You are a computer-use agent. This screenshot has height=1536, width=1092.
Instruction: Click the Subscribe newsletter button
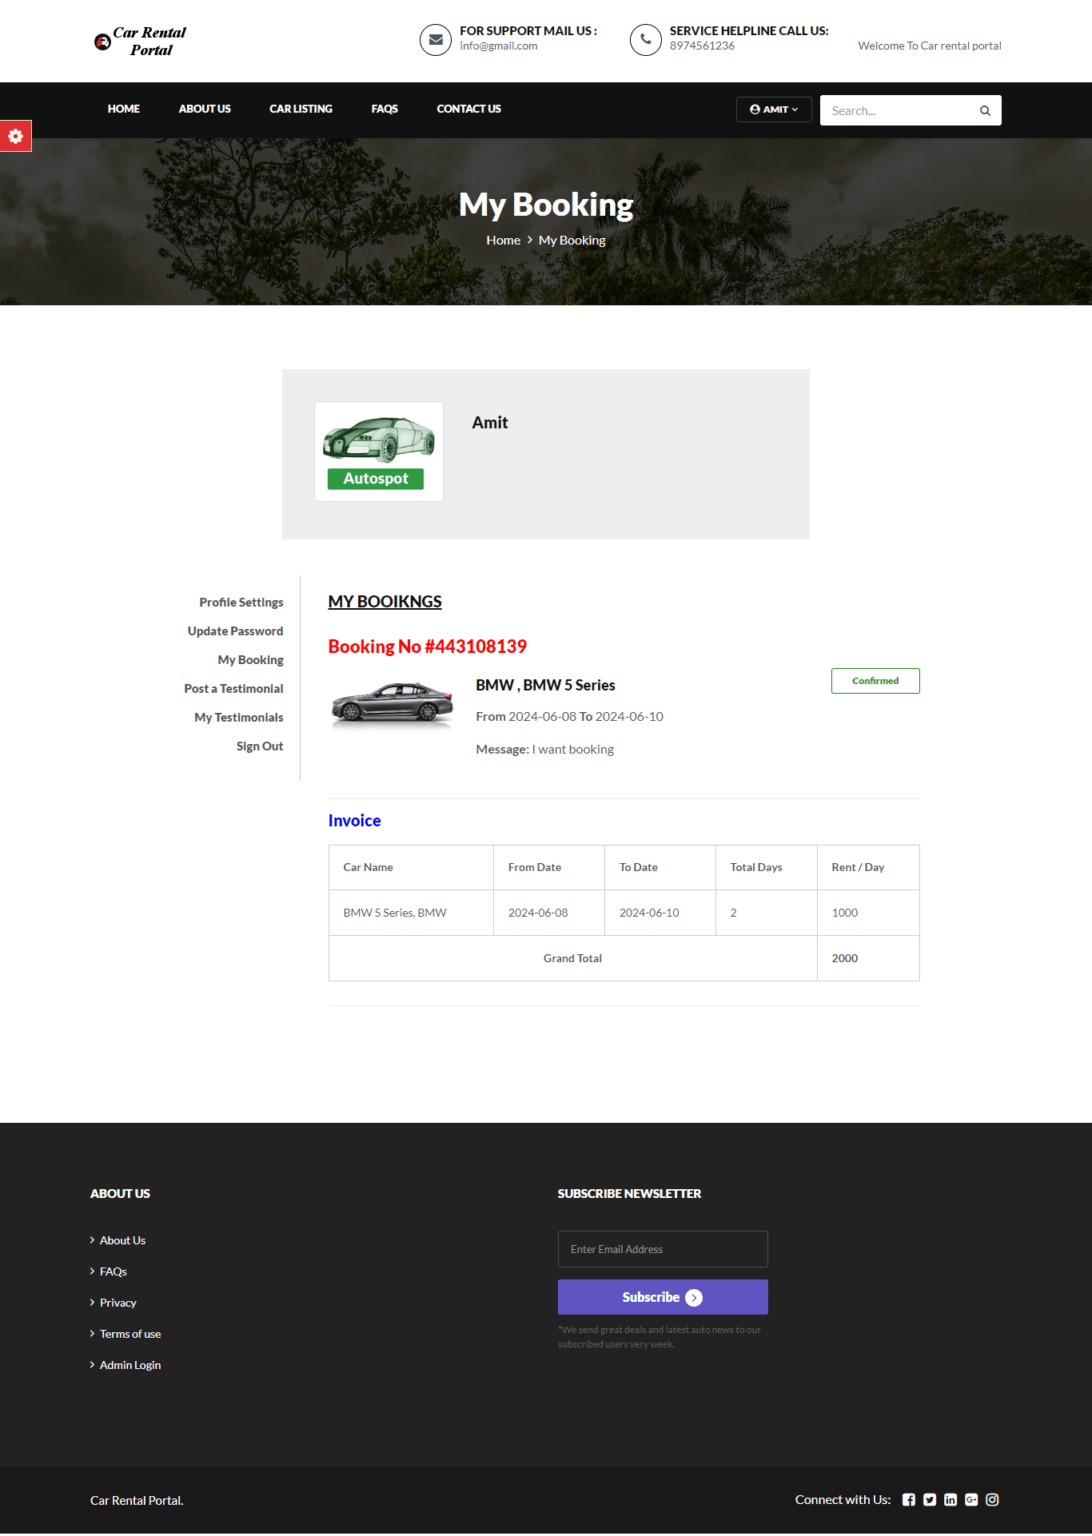662,1296
